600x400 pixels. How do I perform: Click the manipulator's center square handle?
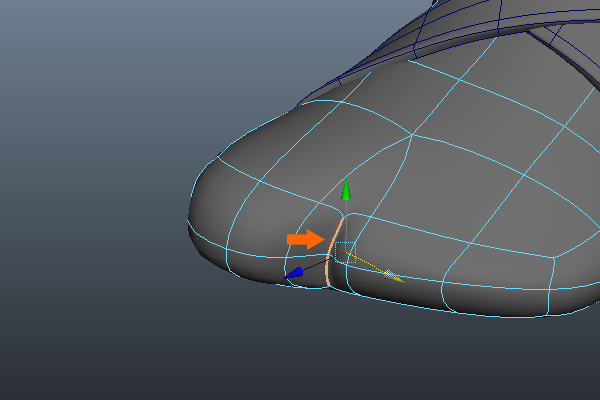(345, 250)
